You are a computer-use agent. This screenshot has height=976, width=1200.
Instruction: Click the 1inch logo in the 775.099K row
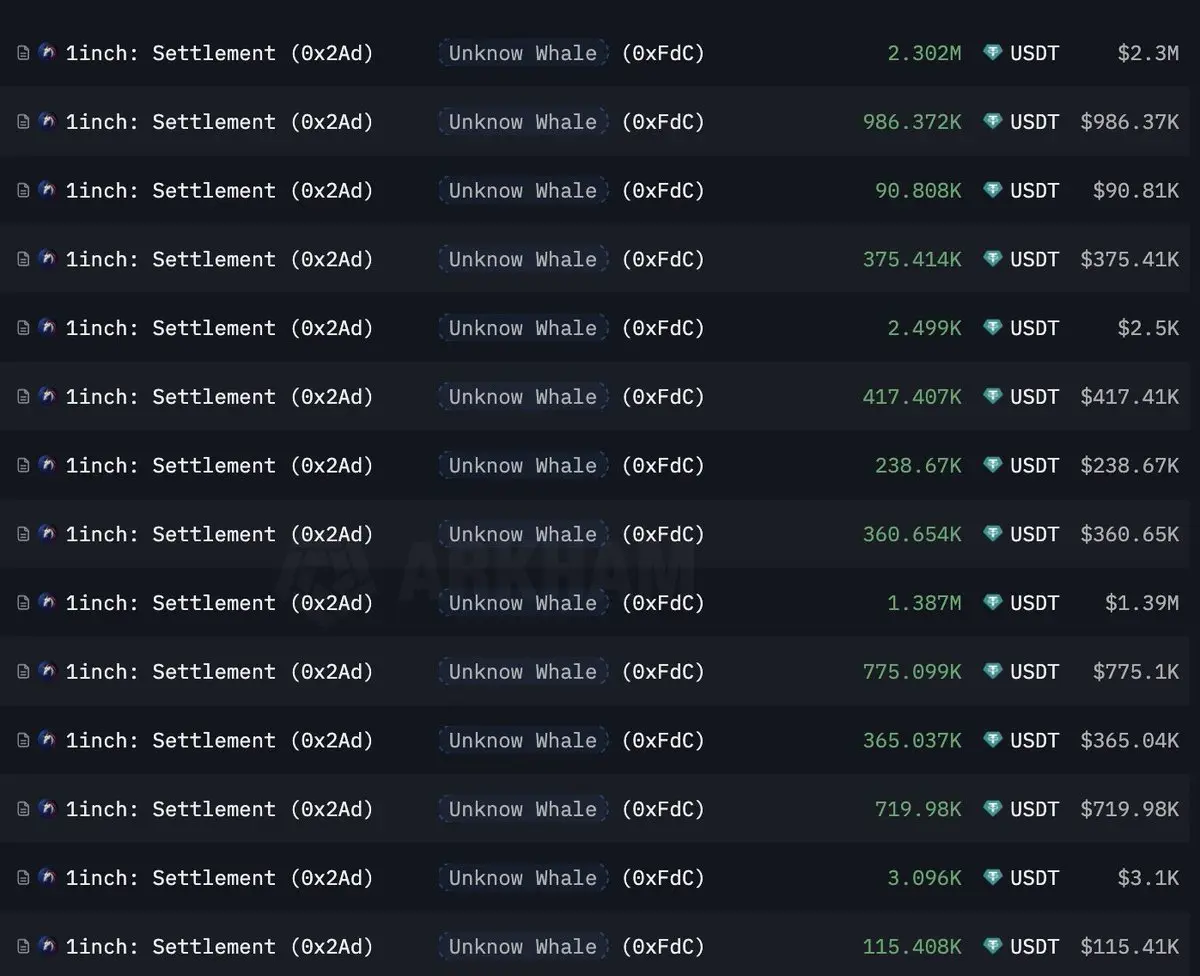pyautogui.click(x=47, y=671)
